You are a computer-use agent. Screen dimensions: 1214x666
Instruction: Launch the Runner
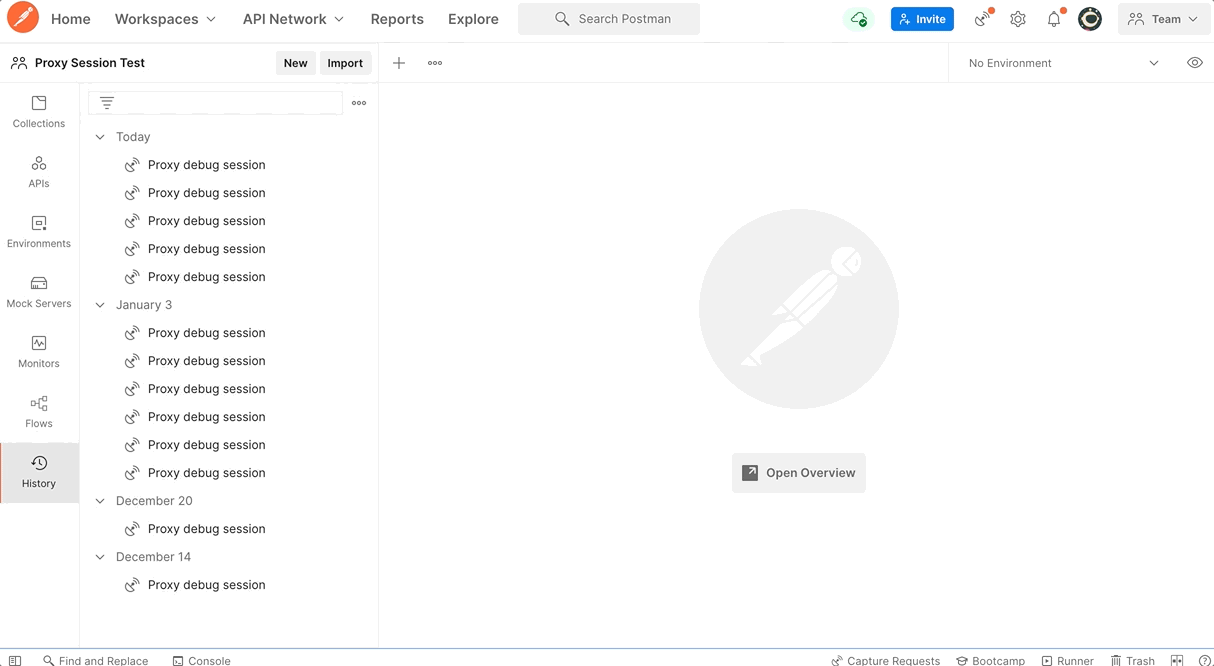[1067, 660]
